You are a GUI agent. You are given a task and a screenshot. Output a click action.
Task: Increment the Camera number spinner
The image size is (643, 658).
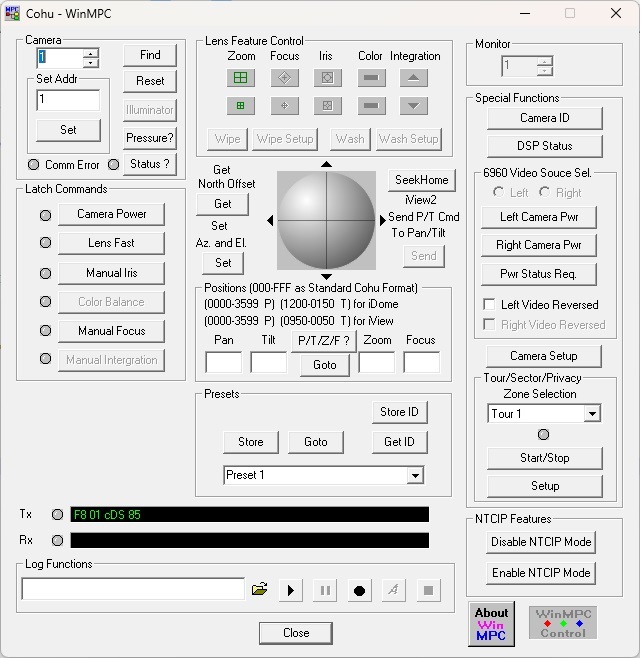91,54
